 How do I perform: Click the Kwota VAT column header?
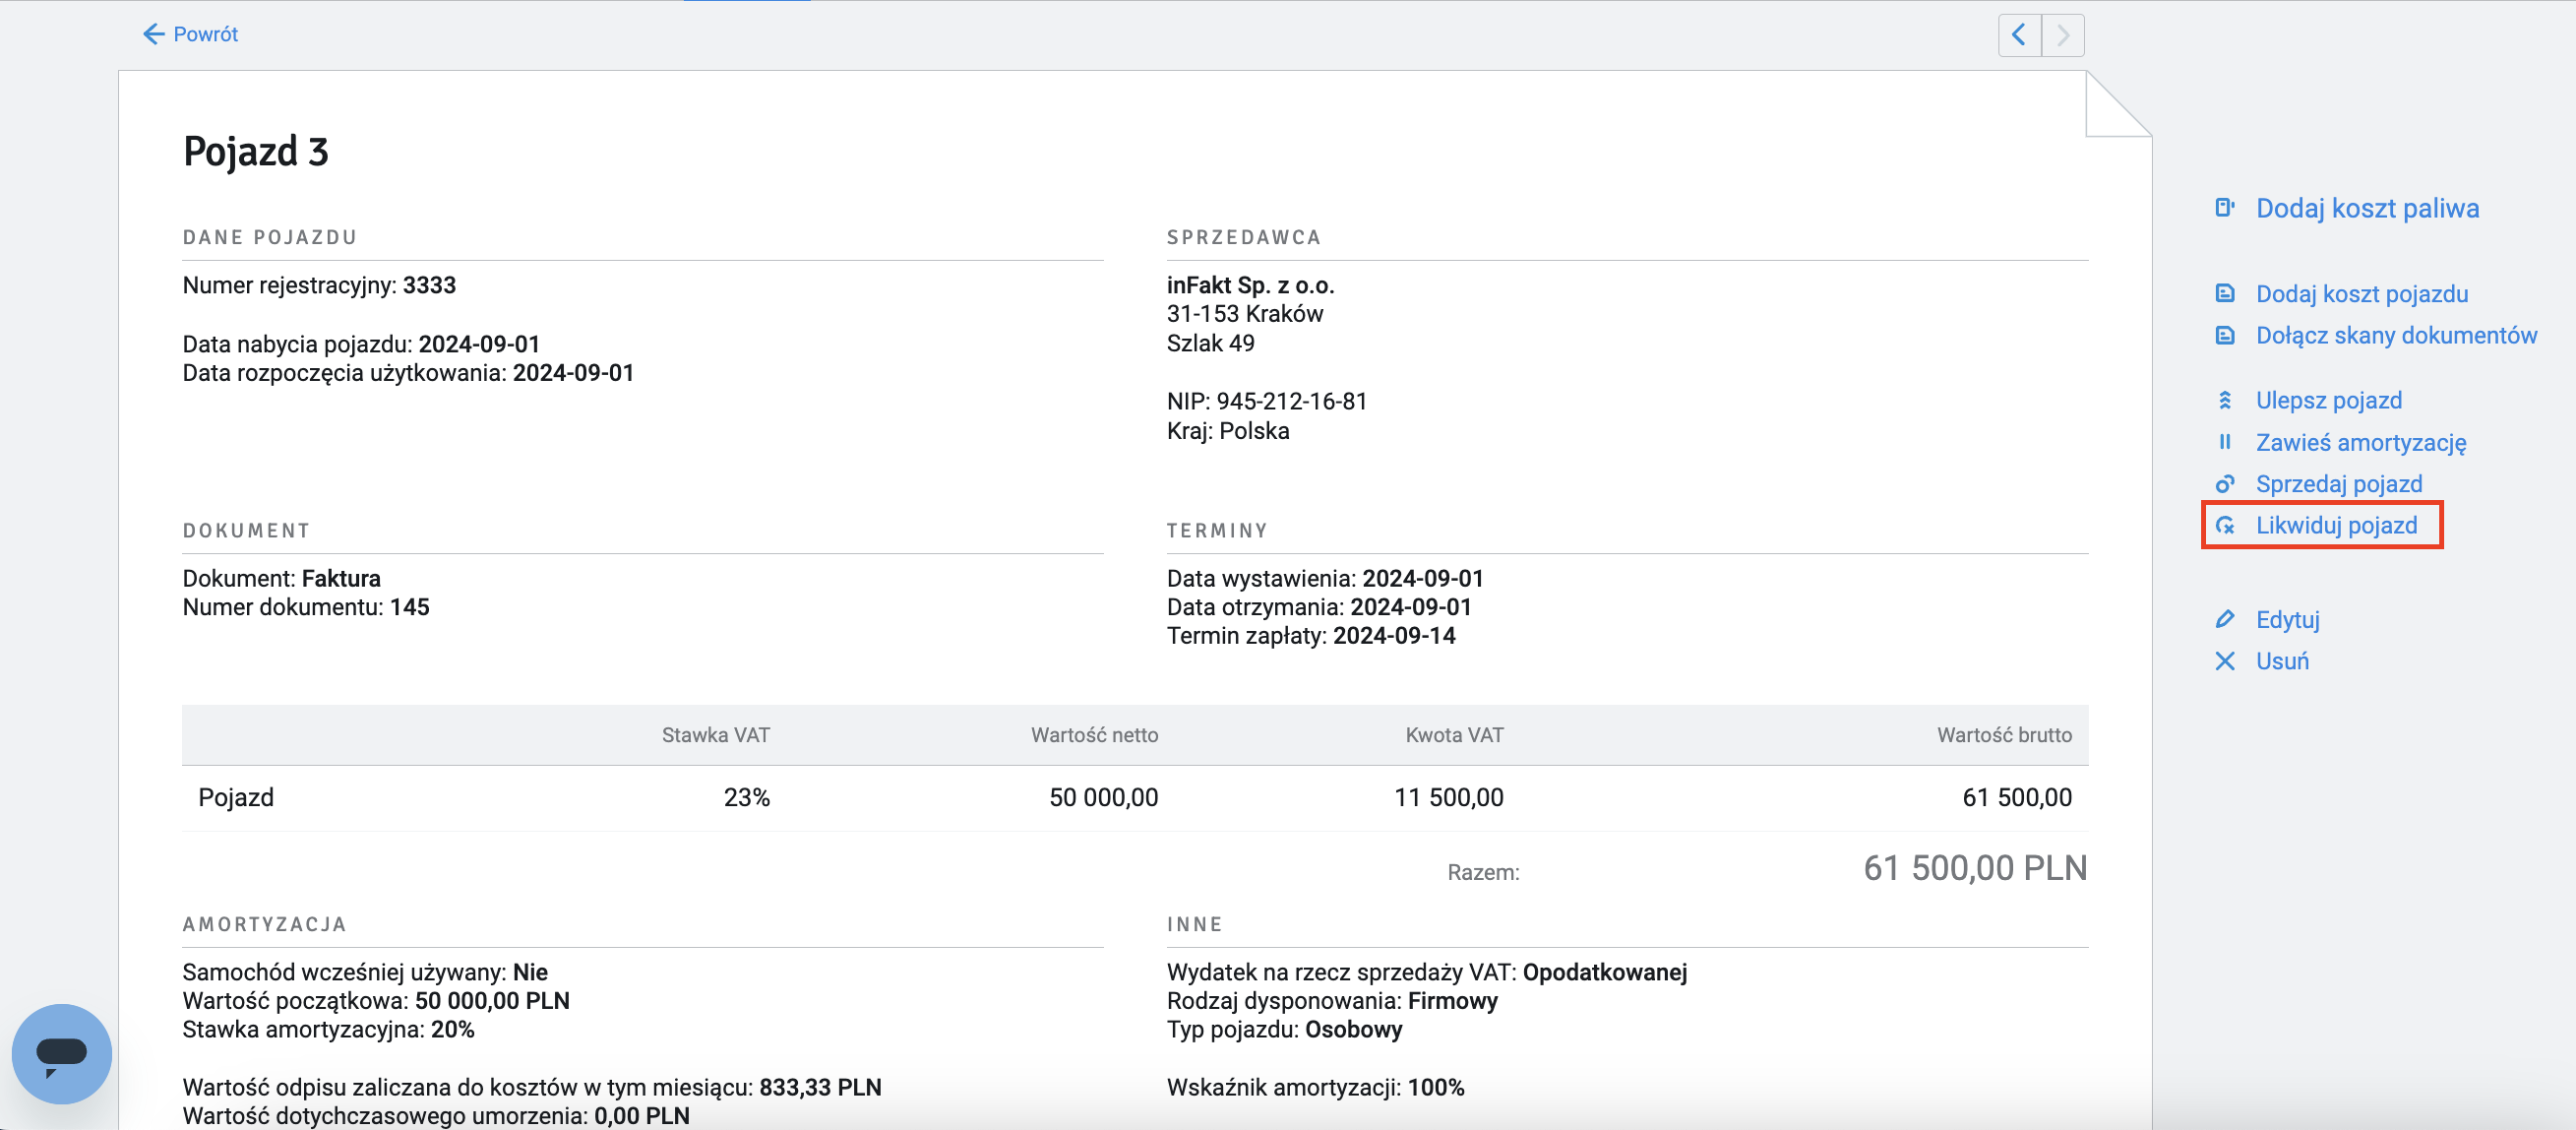click(1454, 736)
